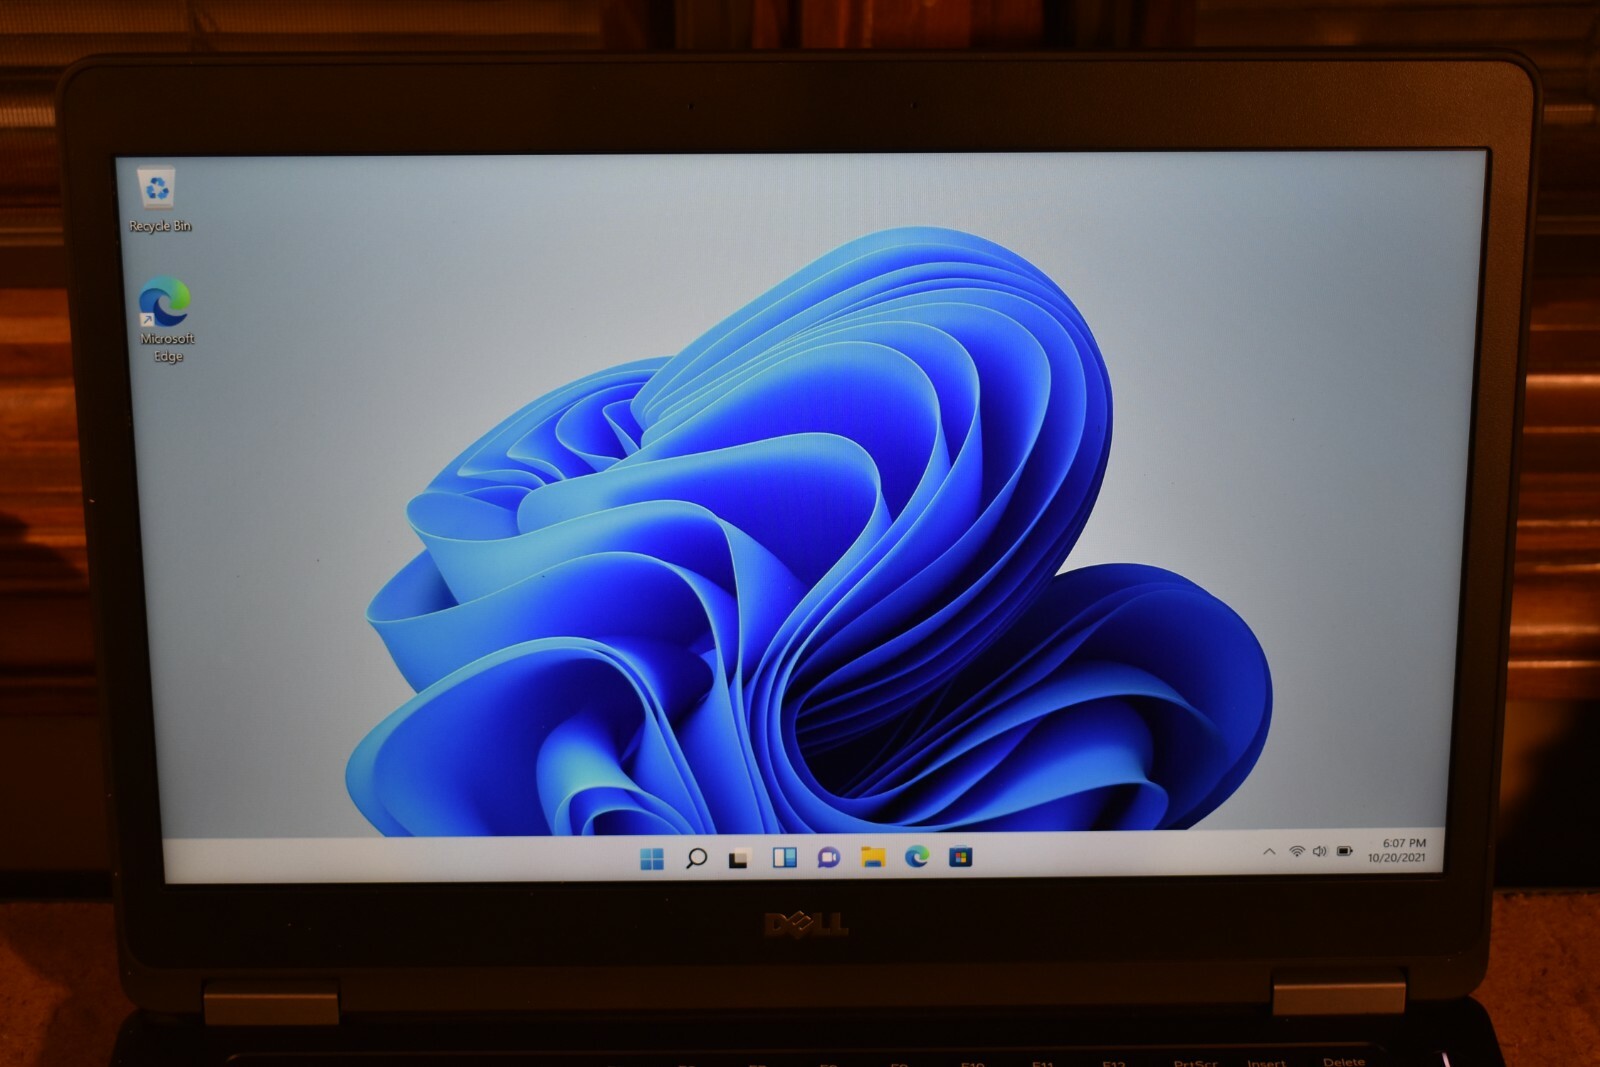Viewport: 1600px width, 1067px height.
Task: Open Task View on the taskbar
Action: pyautogui.click(x=740, y=858)
